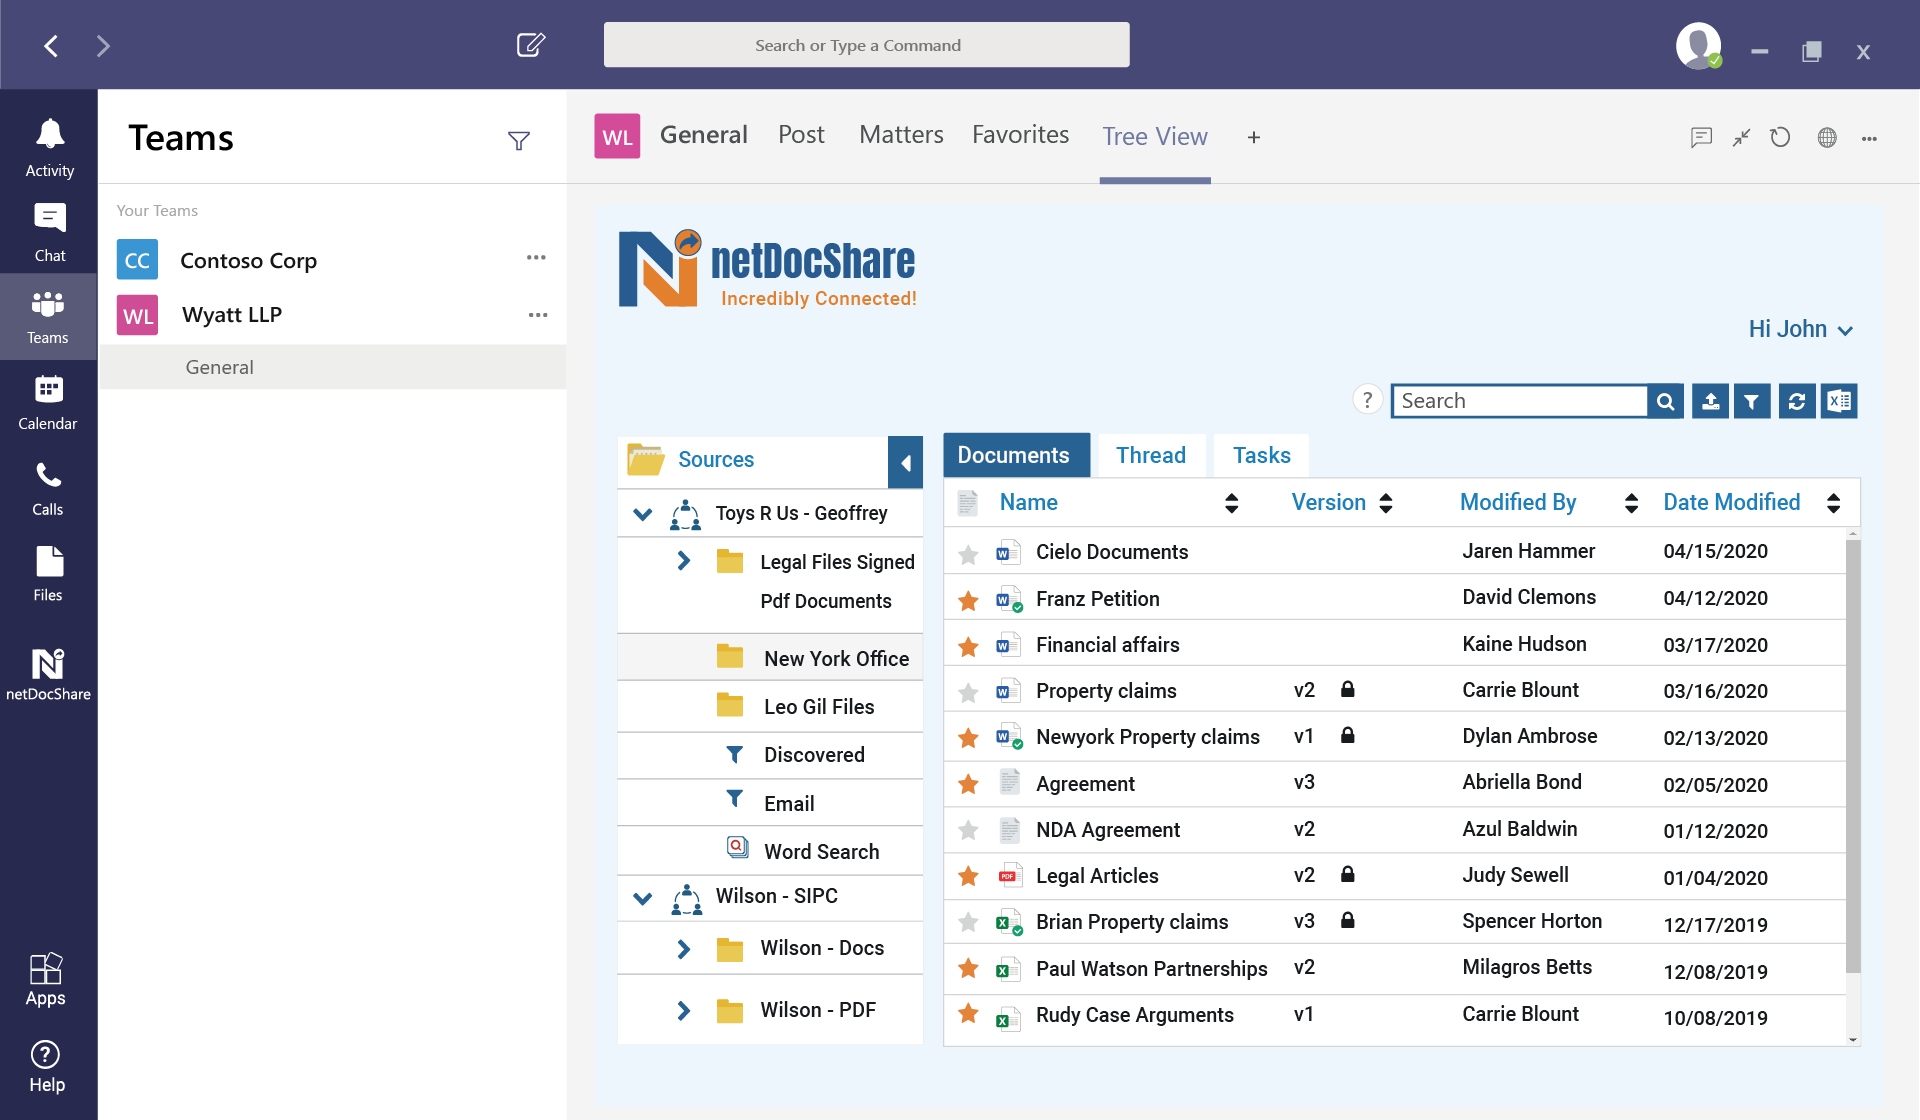Toggle favorite star for Cielo Documents
This screenshot has width=1920, height=1120.
(x=968, y=554)
